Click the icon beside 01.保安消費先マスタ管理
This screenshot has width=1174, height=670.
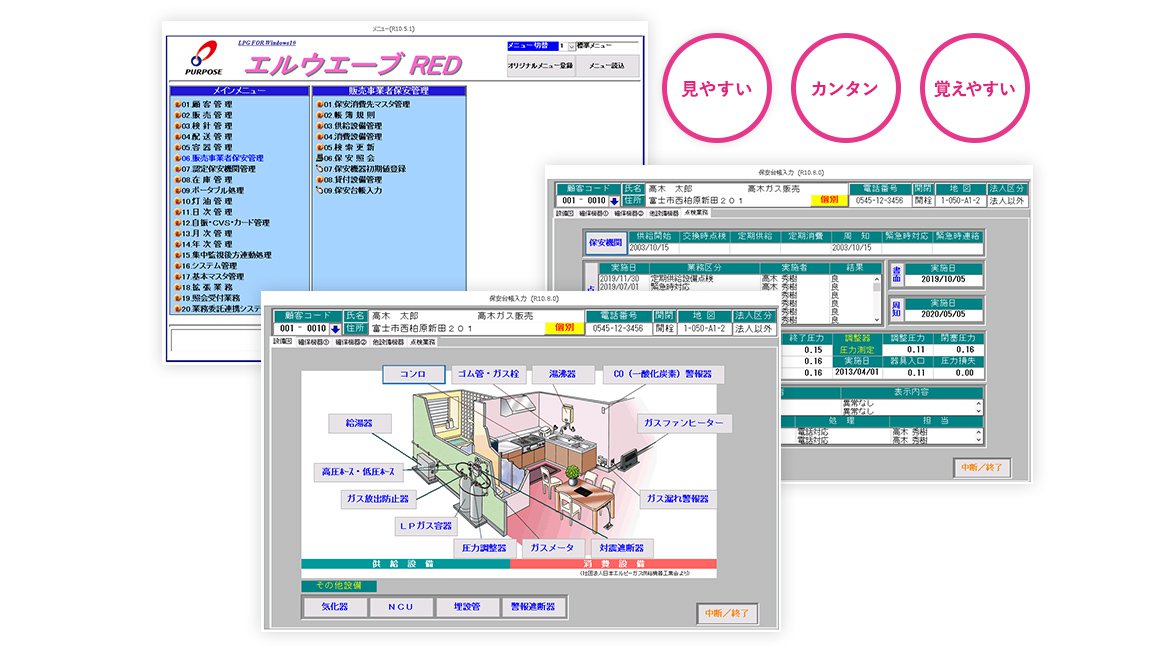tap(320, 105)
